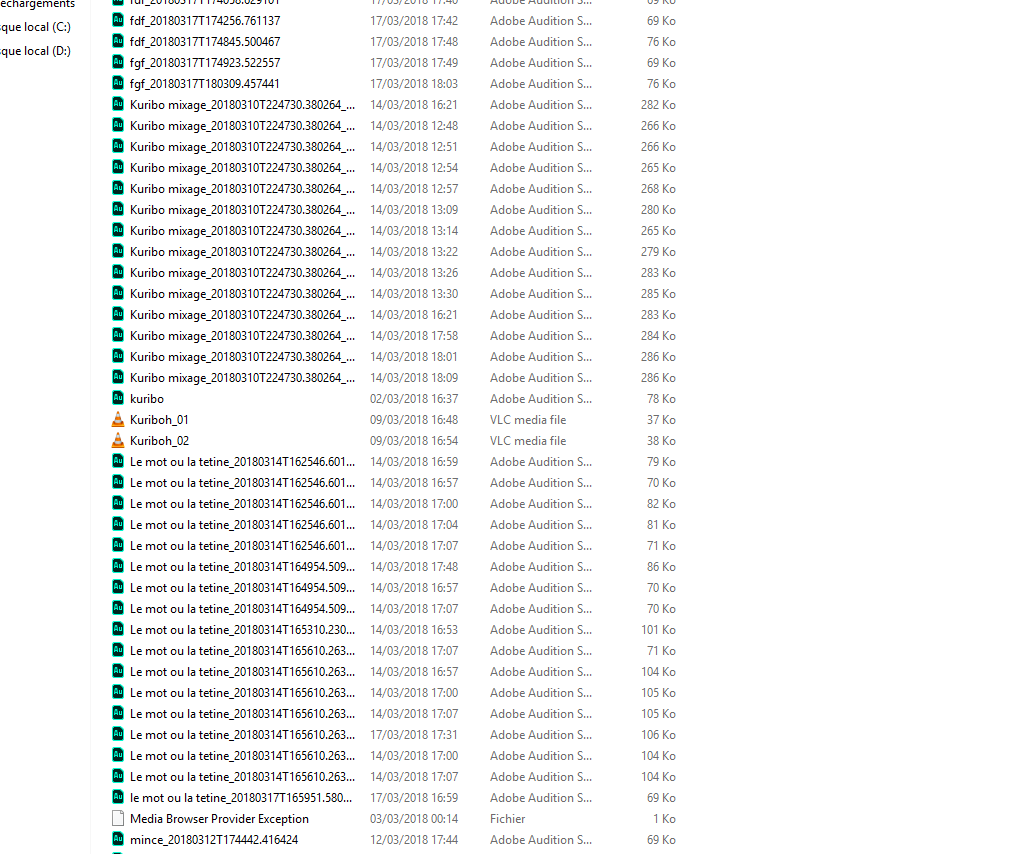Select the icon of Kuribo mixage modified at 13:09
The width and height of the screenshot is (1009, 854).
pyautogui.click(x=118, y=209)
